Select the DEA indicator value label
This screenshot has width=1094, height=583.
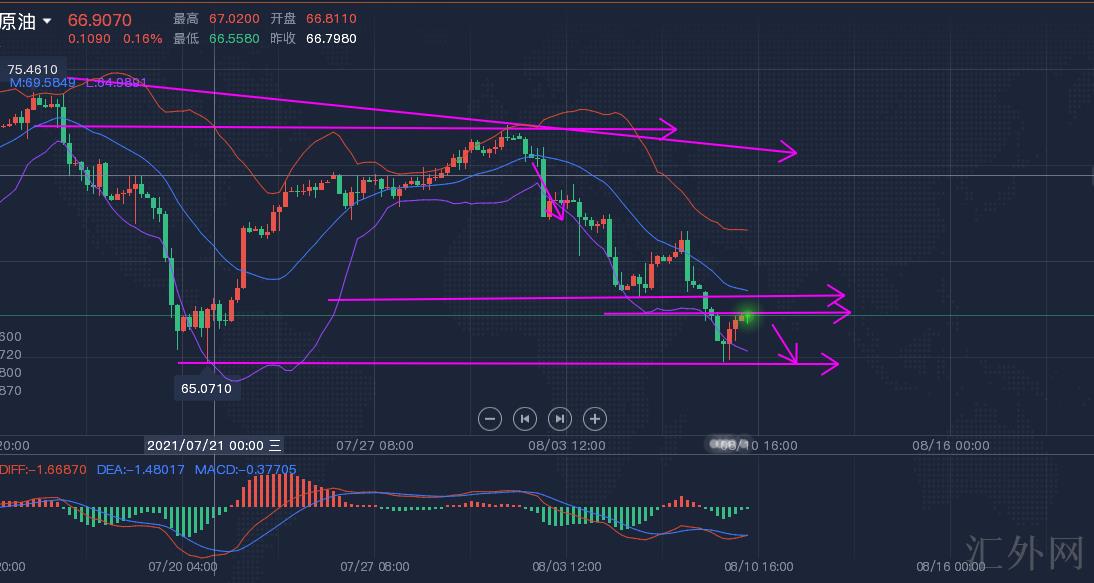140,469
